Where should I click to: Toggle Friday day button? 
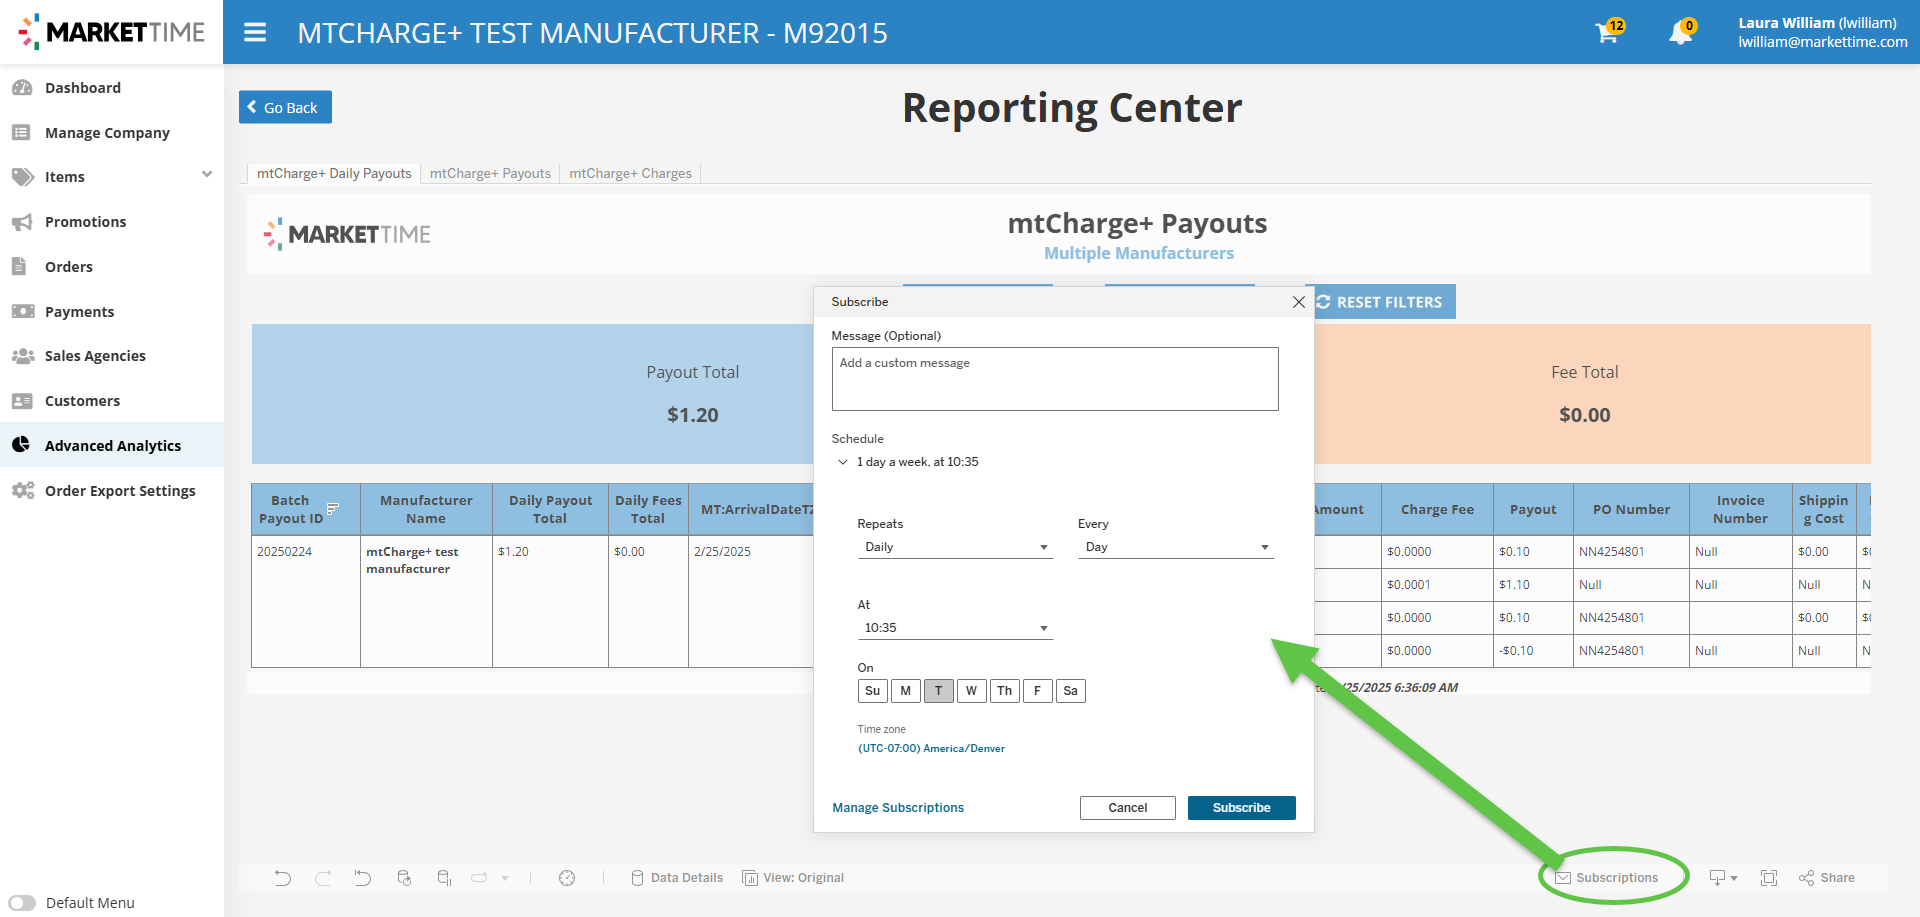[x=1037, y=691]
